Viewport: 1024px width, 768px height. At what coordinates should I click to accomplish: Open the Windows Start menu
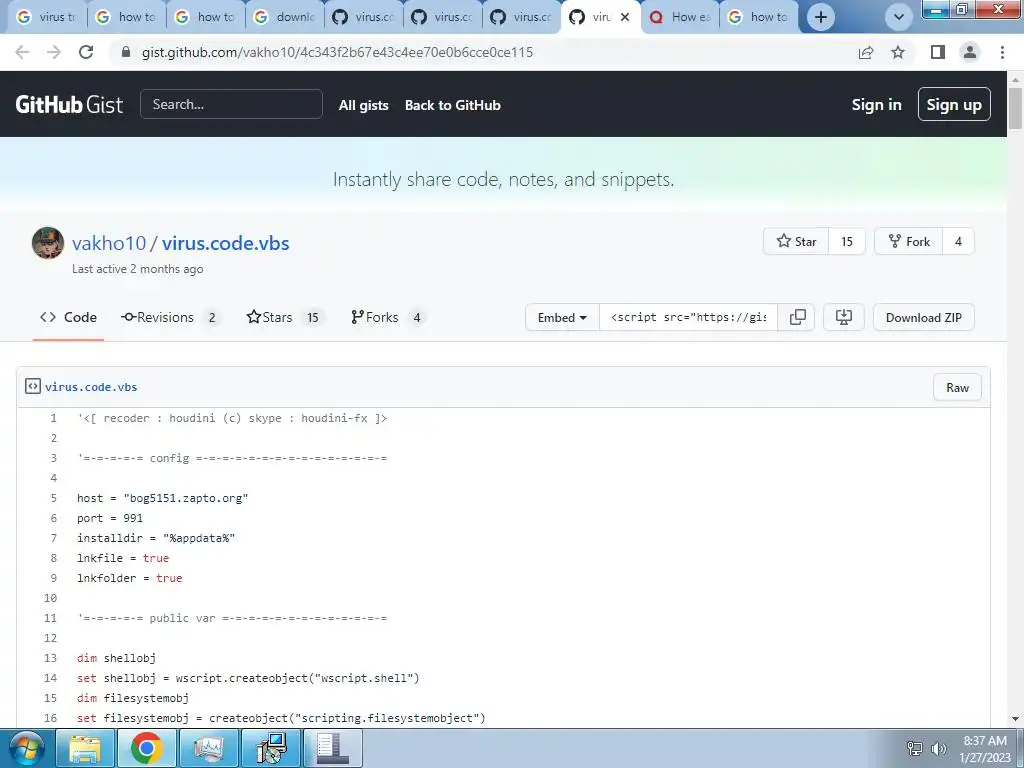tap(27, 748)
